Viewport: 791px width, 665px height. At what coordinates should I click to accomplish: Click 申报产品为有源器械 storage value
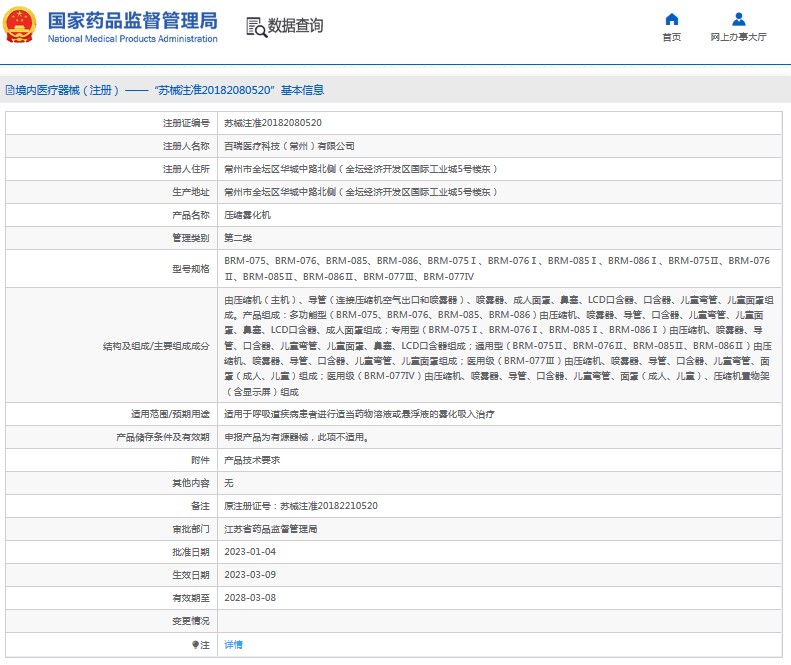click(297, 437)
